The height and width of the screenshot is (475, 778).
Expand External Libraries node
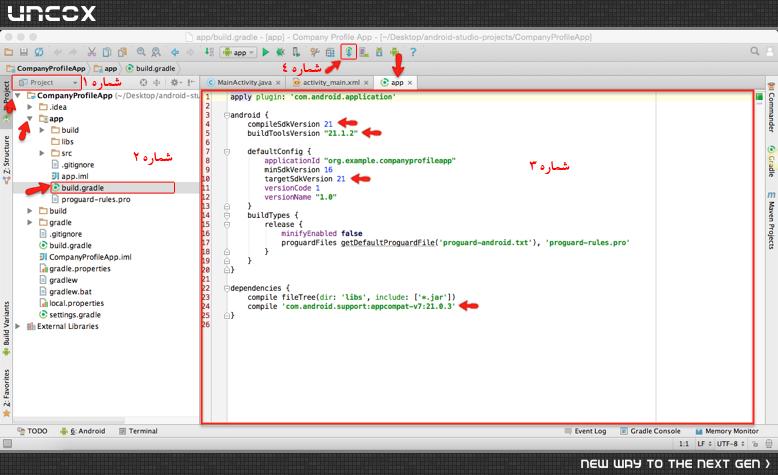(18, 326)
